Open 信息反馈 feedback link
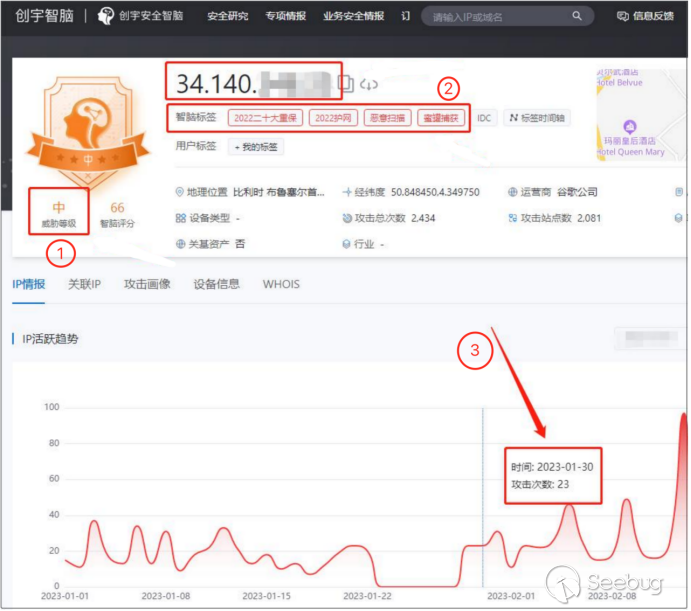691x611 pixels. [x=647, y=16]
